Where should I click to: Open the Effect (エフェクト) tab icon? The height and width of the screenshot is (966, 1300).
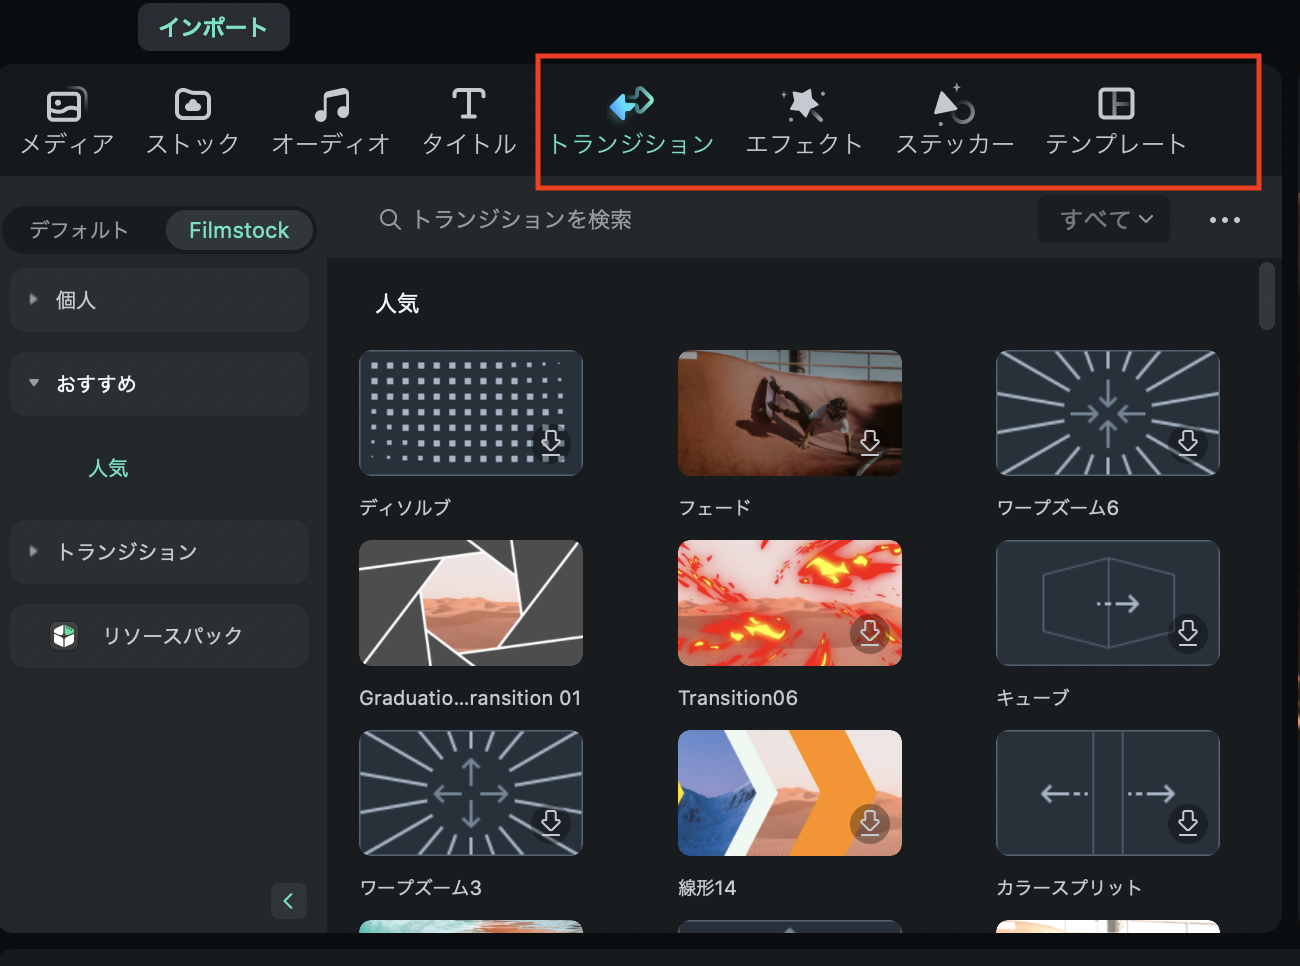803,104
